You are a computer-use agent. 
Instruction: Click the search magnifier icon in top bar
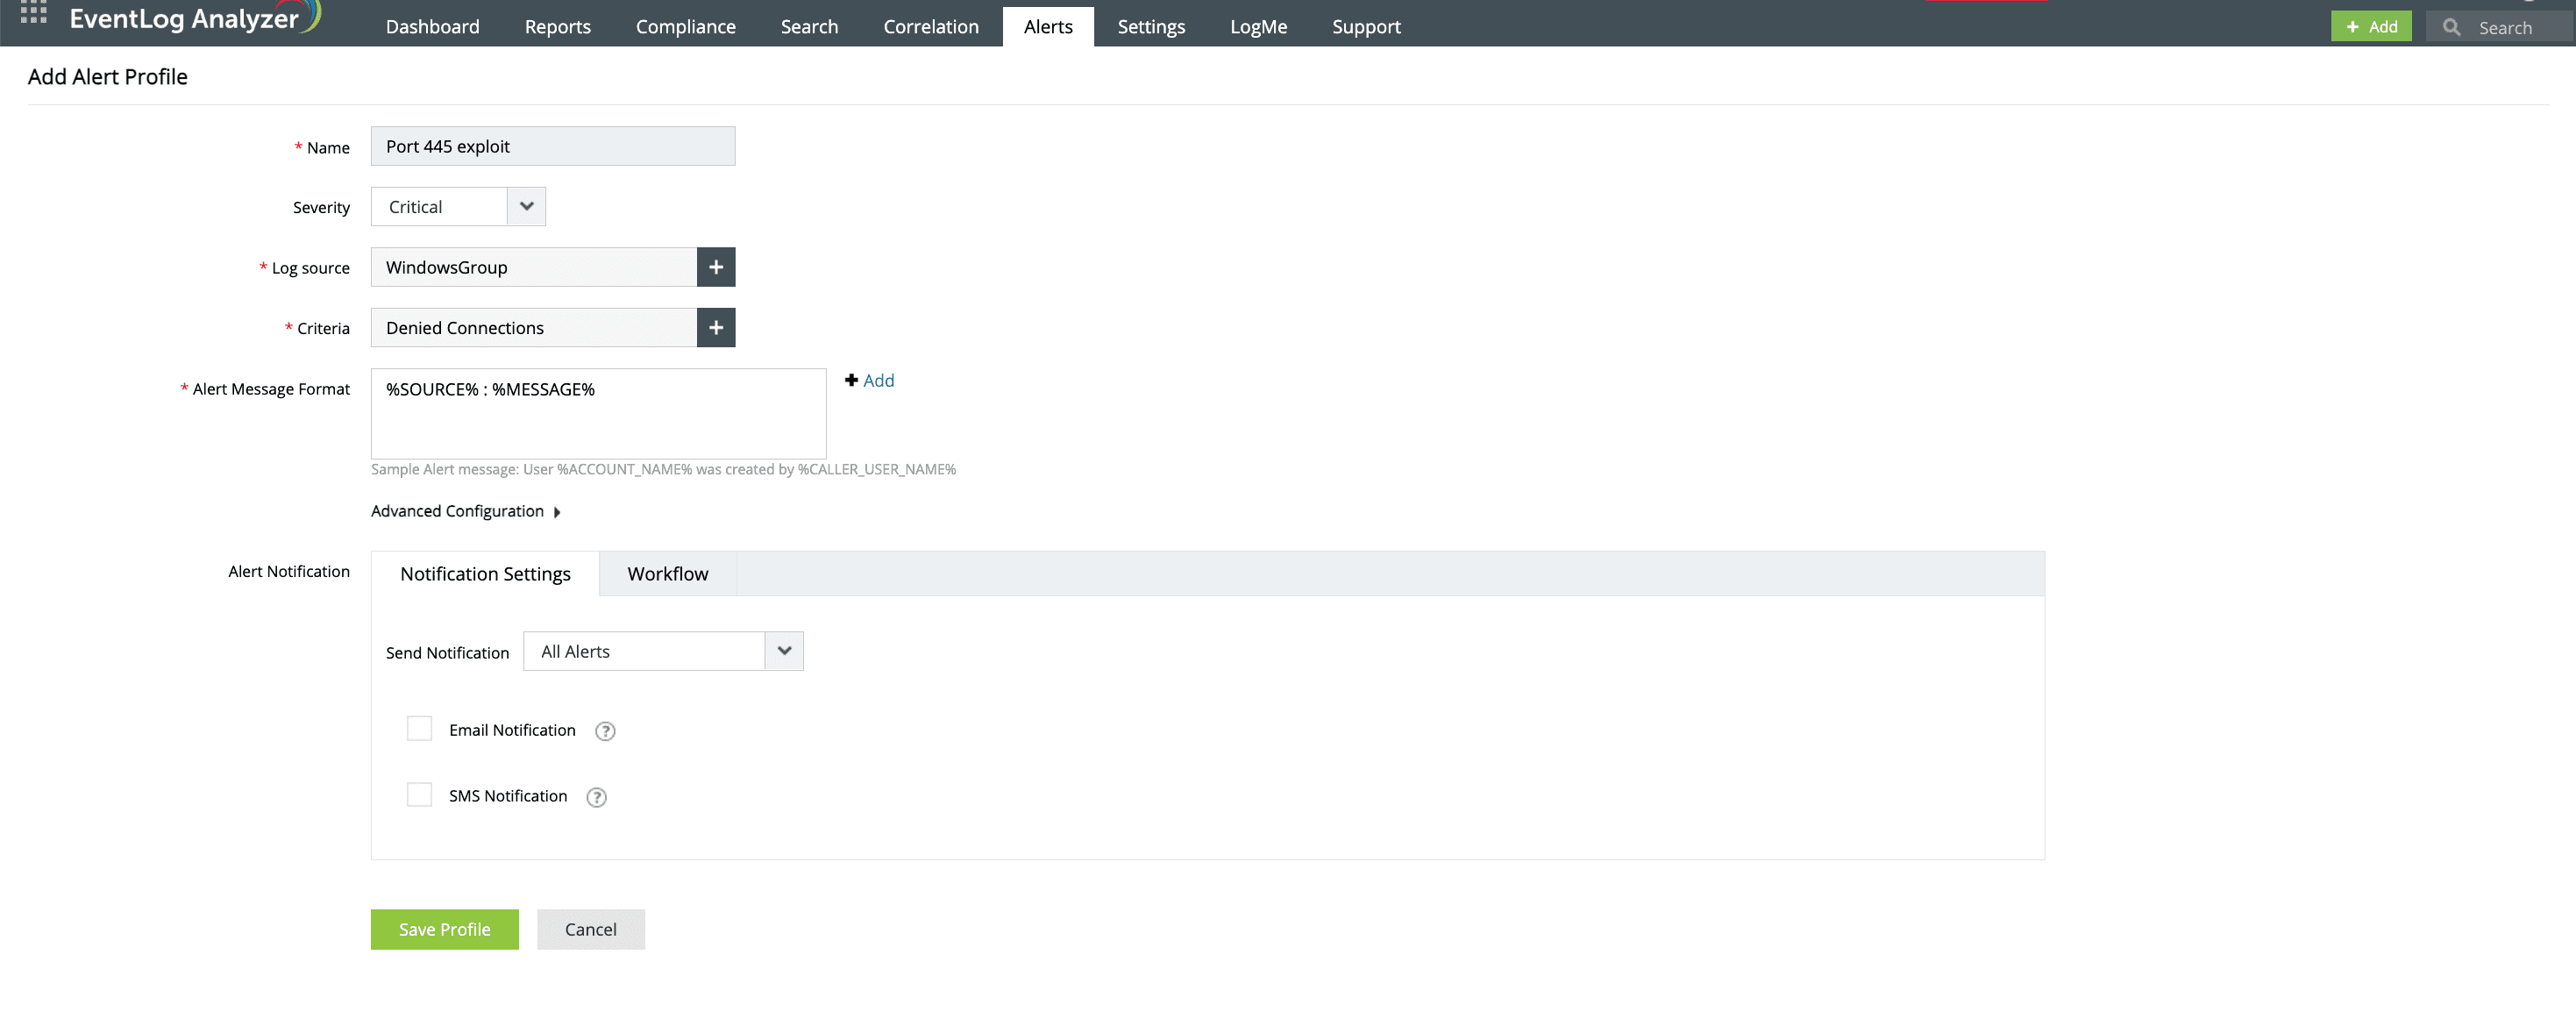point(2452,27)
